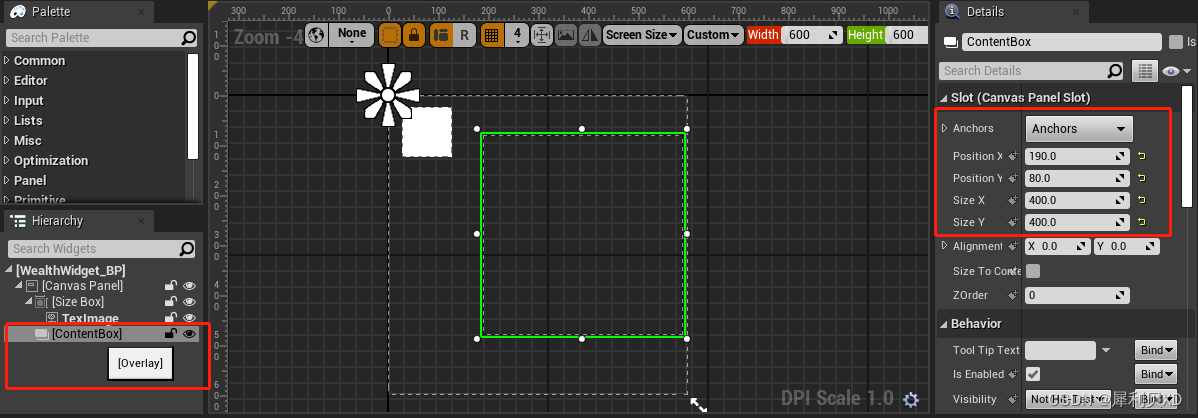Reset Position X to default arrow
The width and height of the screenshot is (1198, 418).
tap(1141, 156)
